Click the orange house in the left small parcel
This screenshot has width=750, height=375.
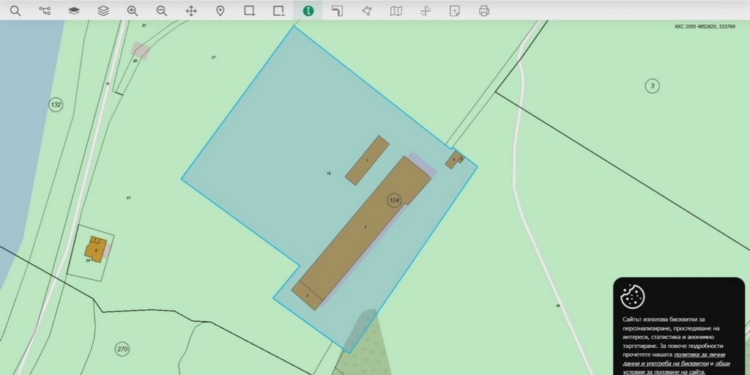96,250
